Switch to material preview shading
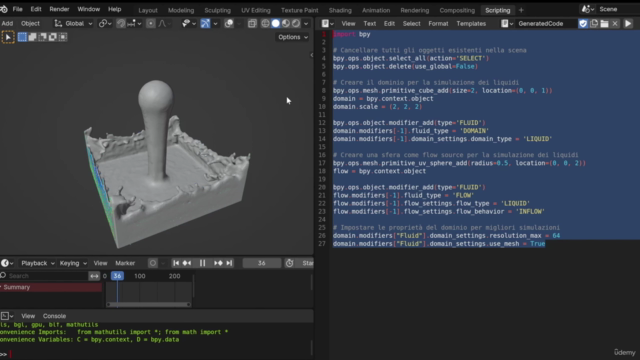The image size is (640, 360). pyautogui.click(x=286, y=24)
